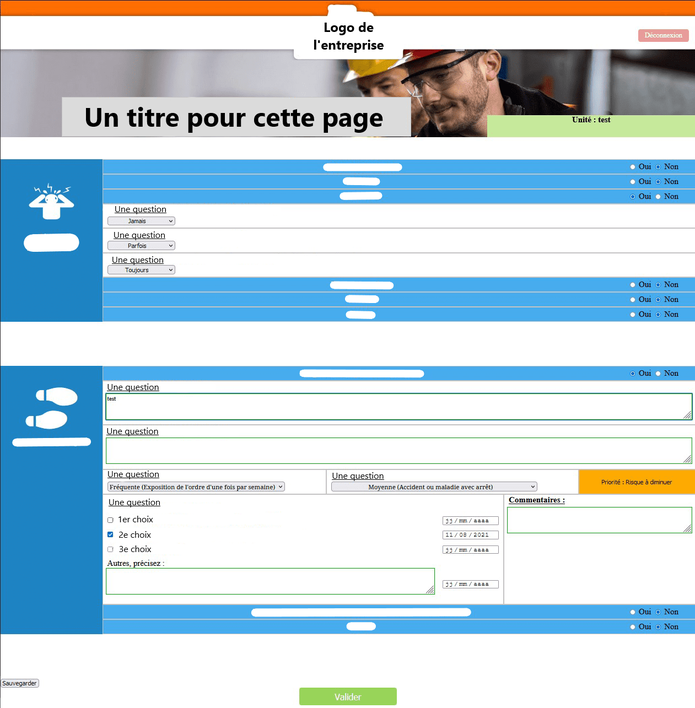Choose Oui in row above the test textarea
This screenshot has height=708, width=695.
[x=632, y=373]
